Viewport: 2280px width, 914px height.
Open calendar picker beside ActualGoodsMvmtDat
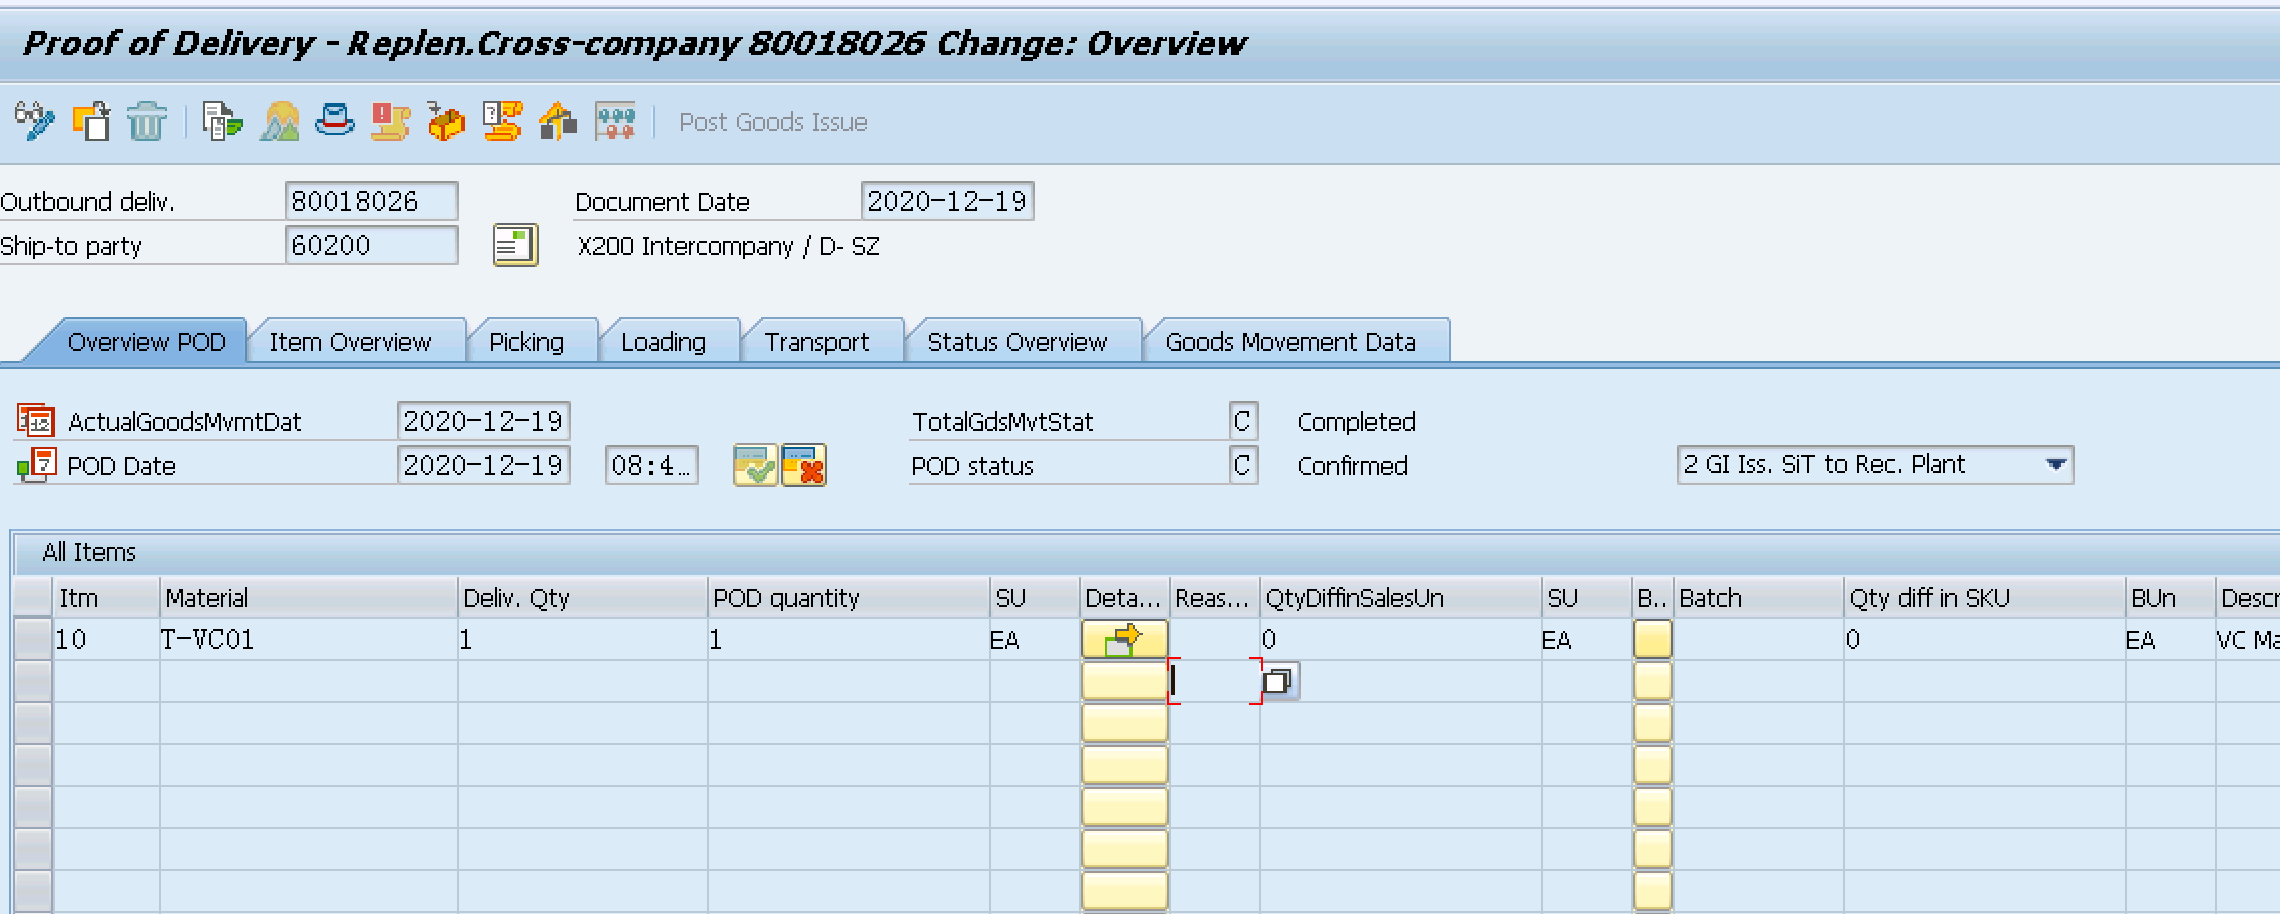[35, 421]
